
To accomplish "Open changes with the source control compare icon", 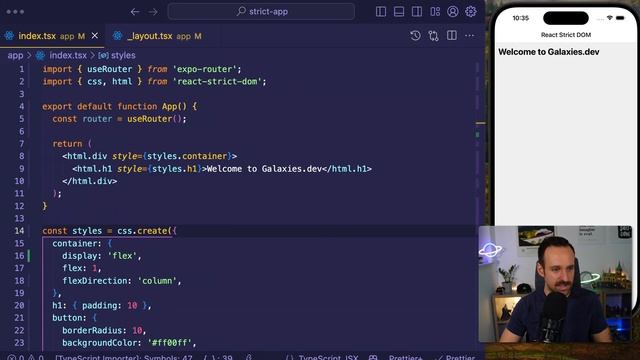I will [433, 36].
